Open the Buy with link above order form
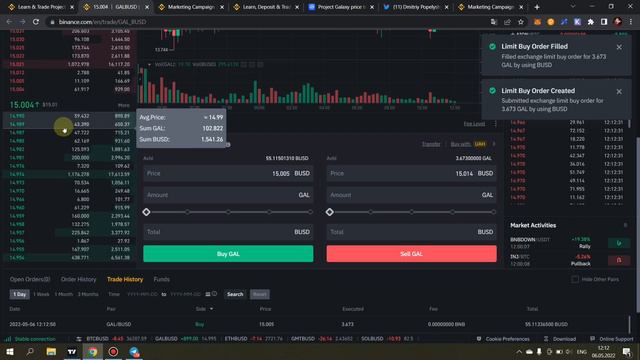The height and width of the screenshot is (360, 640). click(460, 144)
